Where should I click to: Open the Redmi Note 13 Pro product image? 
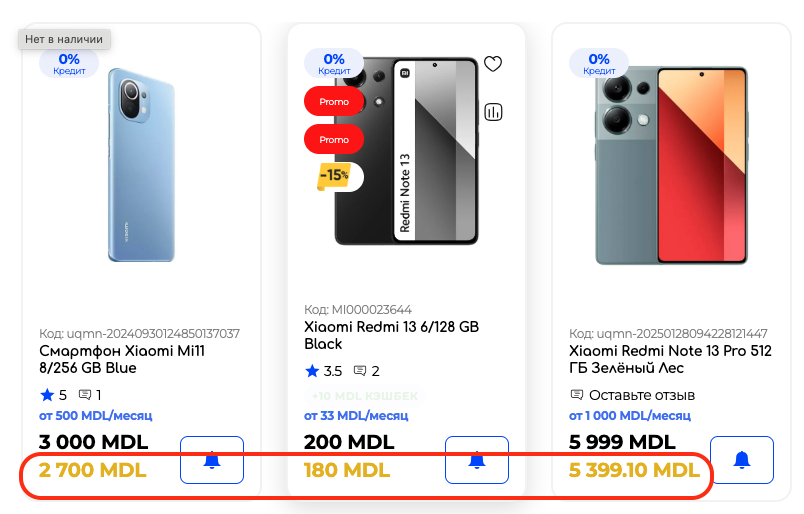(x=671, y=165)
